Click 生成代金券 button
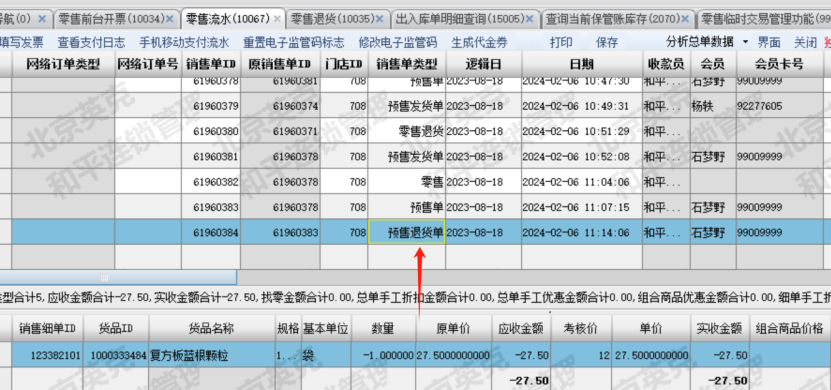Screen dimensions: 831x390 coord(479,42)
